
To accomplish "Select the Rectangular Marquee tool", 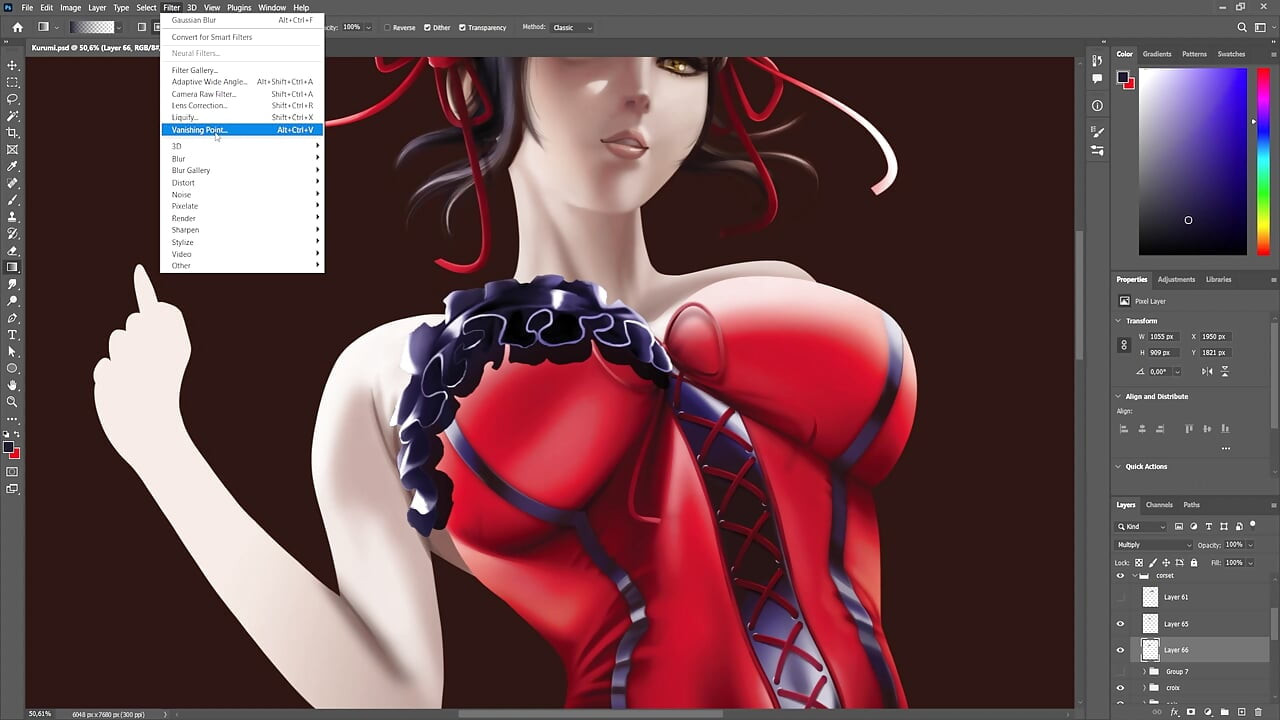I will 13,82.
